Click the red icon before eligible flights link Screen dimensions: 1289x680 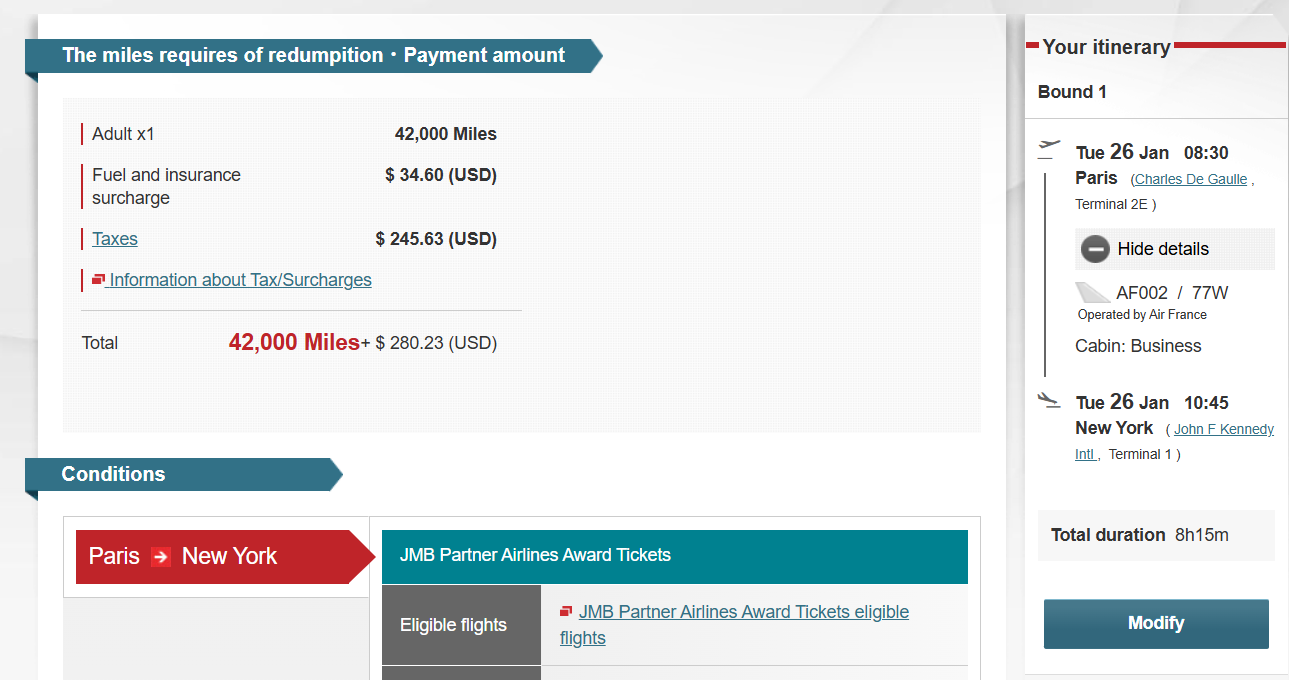coord(566,611)
